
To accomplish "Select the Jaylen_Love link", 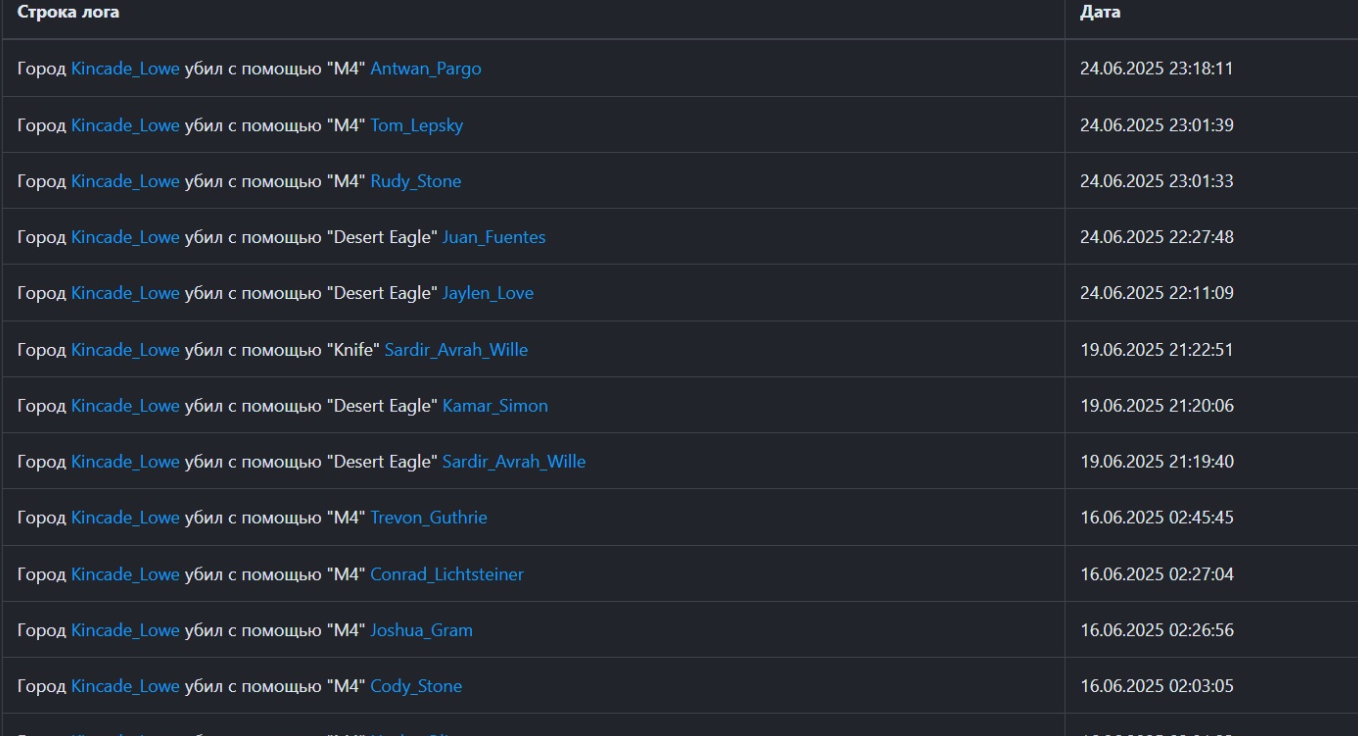I will (x=487, y=293).
